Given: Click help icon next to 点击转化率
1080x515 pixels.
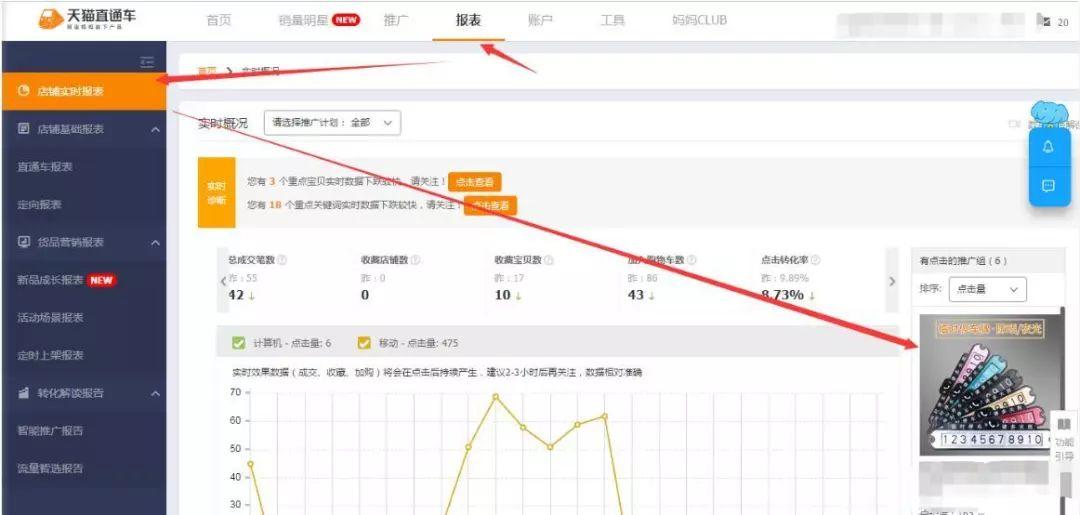Looking at the screenshot, I should [x=816, y=260].
